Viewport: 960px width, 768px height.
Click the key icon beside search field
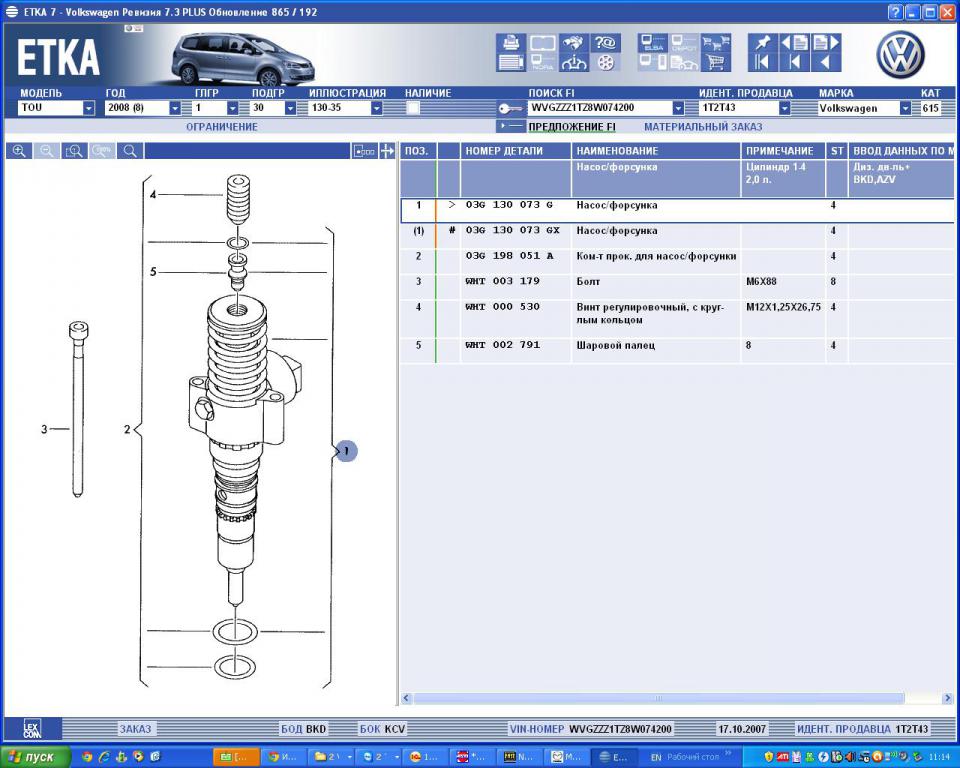[x=509, y=108]
